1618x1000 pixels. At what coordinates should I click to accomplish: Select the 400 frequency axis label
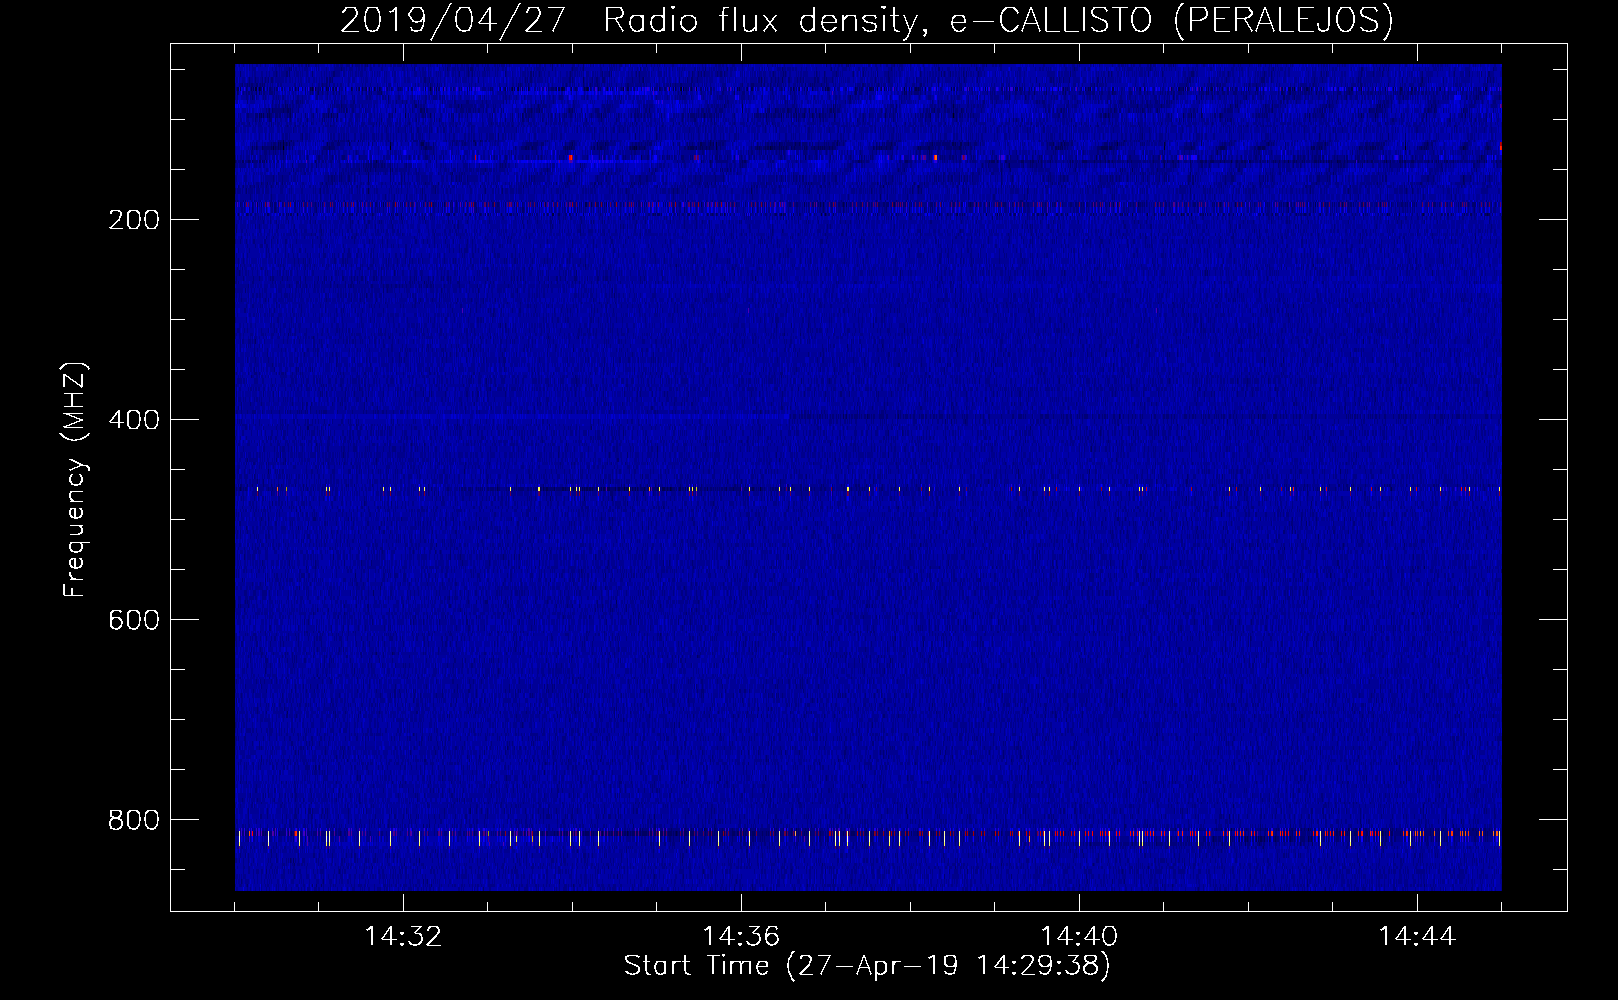[x=134, y=420]
